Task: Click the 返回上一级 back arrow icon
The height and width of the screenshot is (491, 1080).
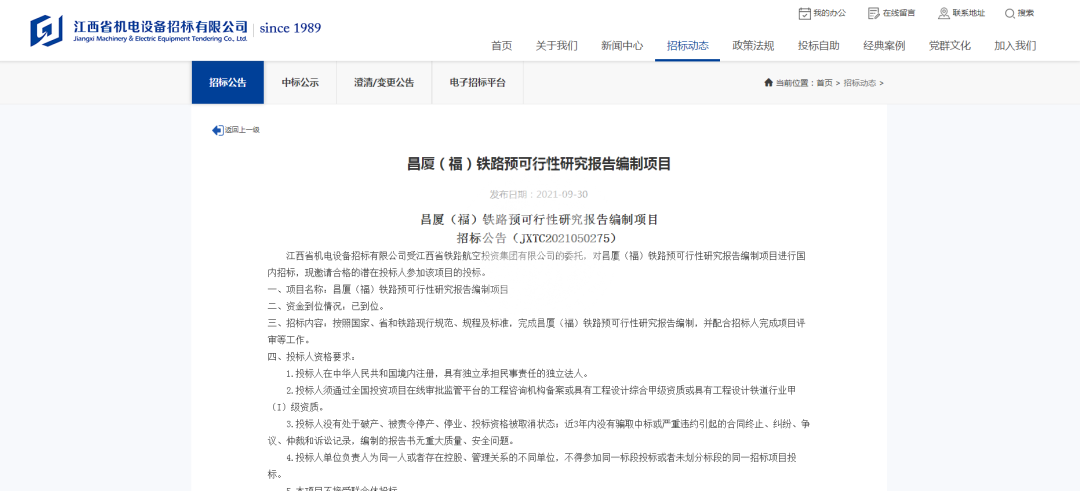Action: tap(217, 130)
